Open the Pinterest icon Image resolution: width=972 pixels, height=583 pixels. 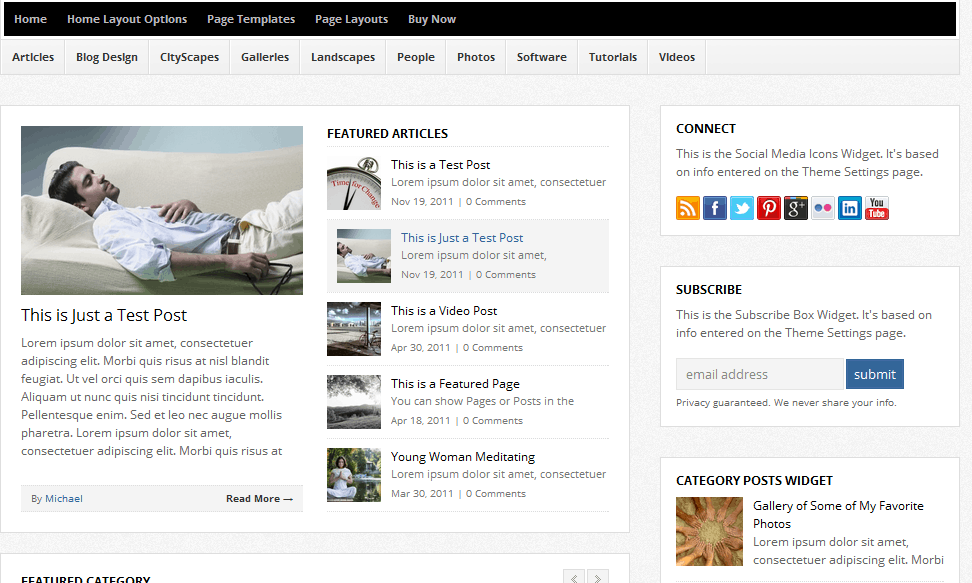point(769,208)
